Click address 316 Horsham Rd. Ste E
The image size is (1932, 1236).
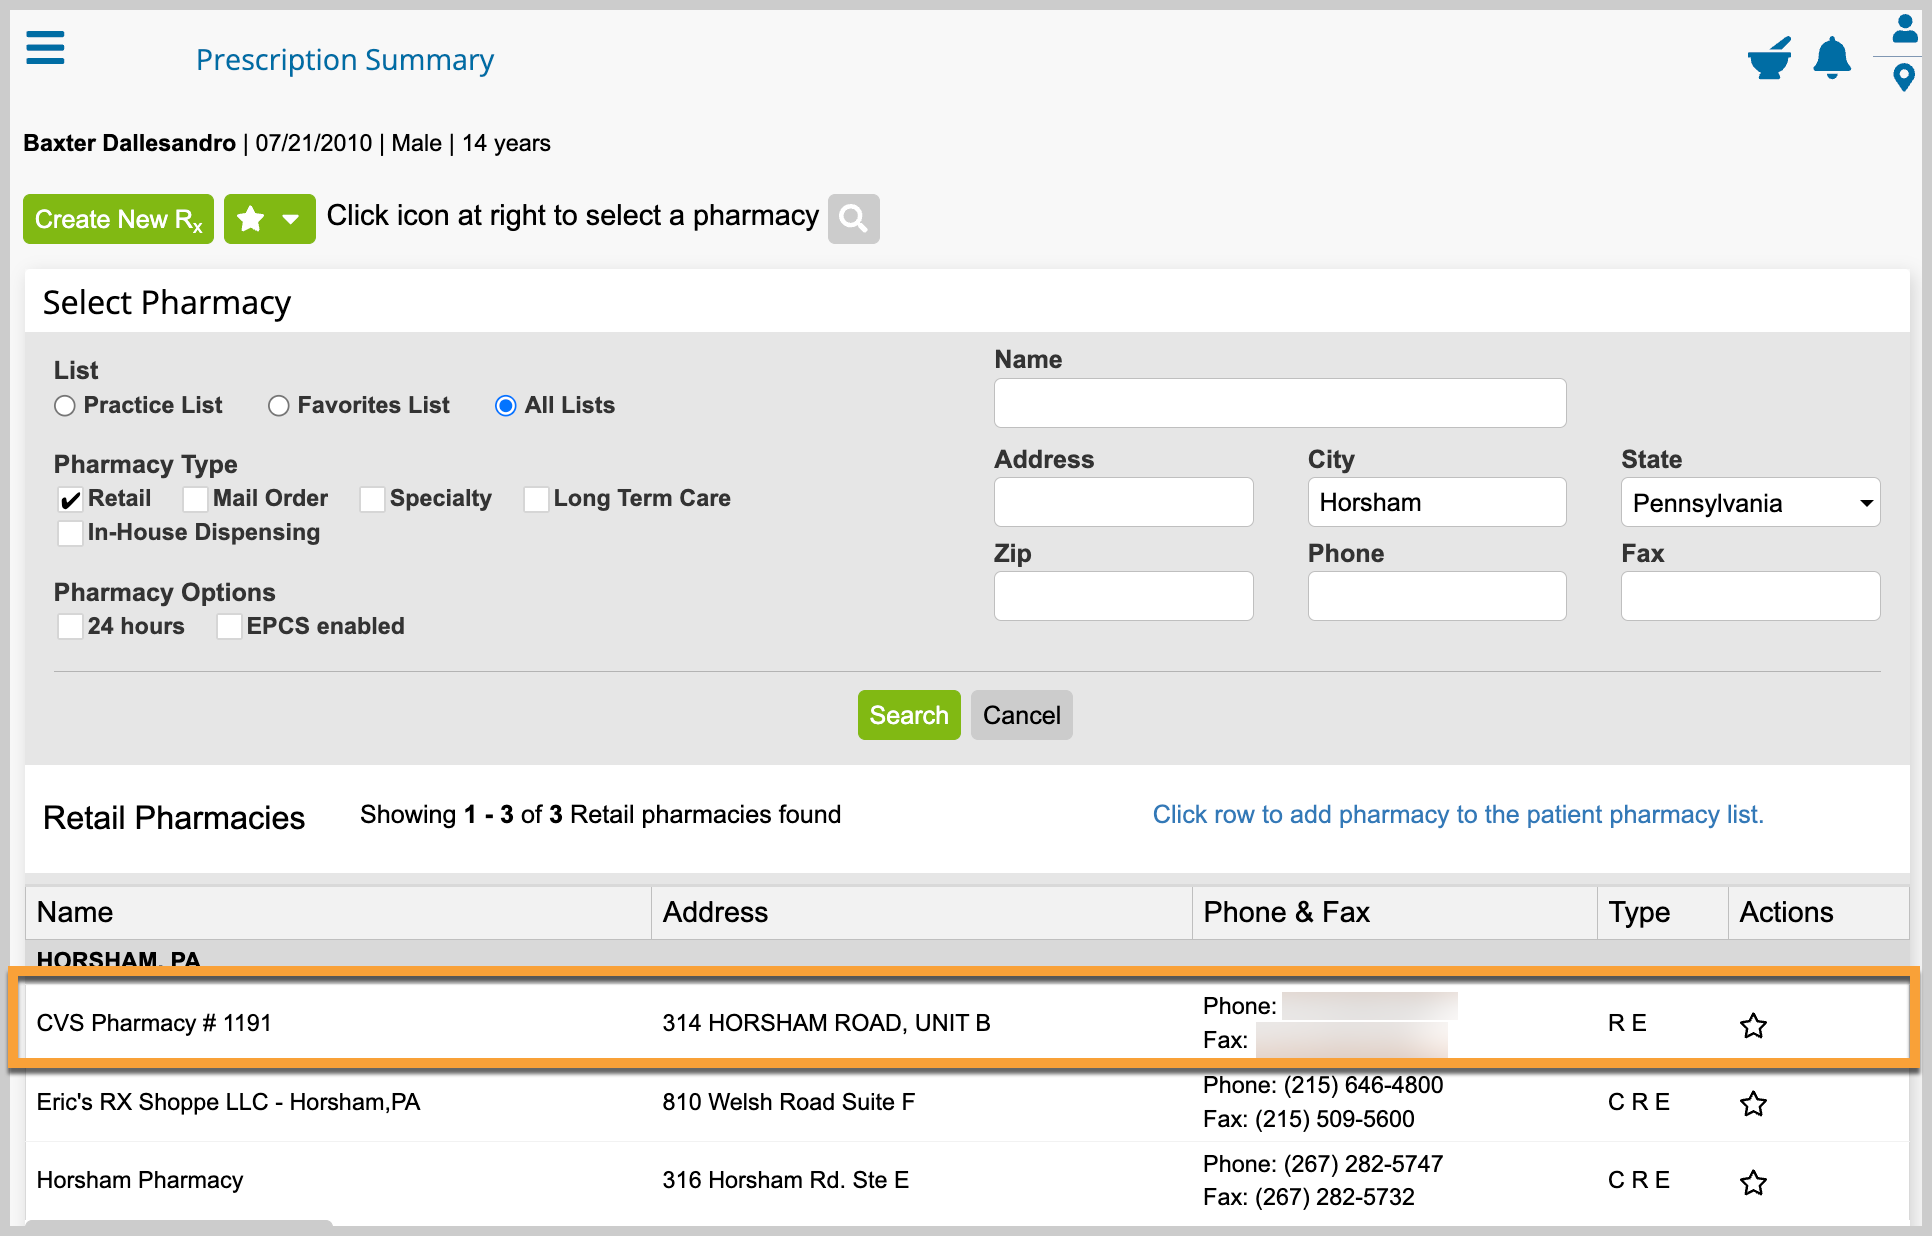[785, 1180]
